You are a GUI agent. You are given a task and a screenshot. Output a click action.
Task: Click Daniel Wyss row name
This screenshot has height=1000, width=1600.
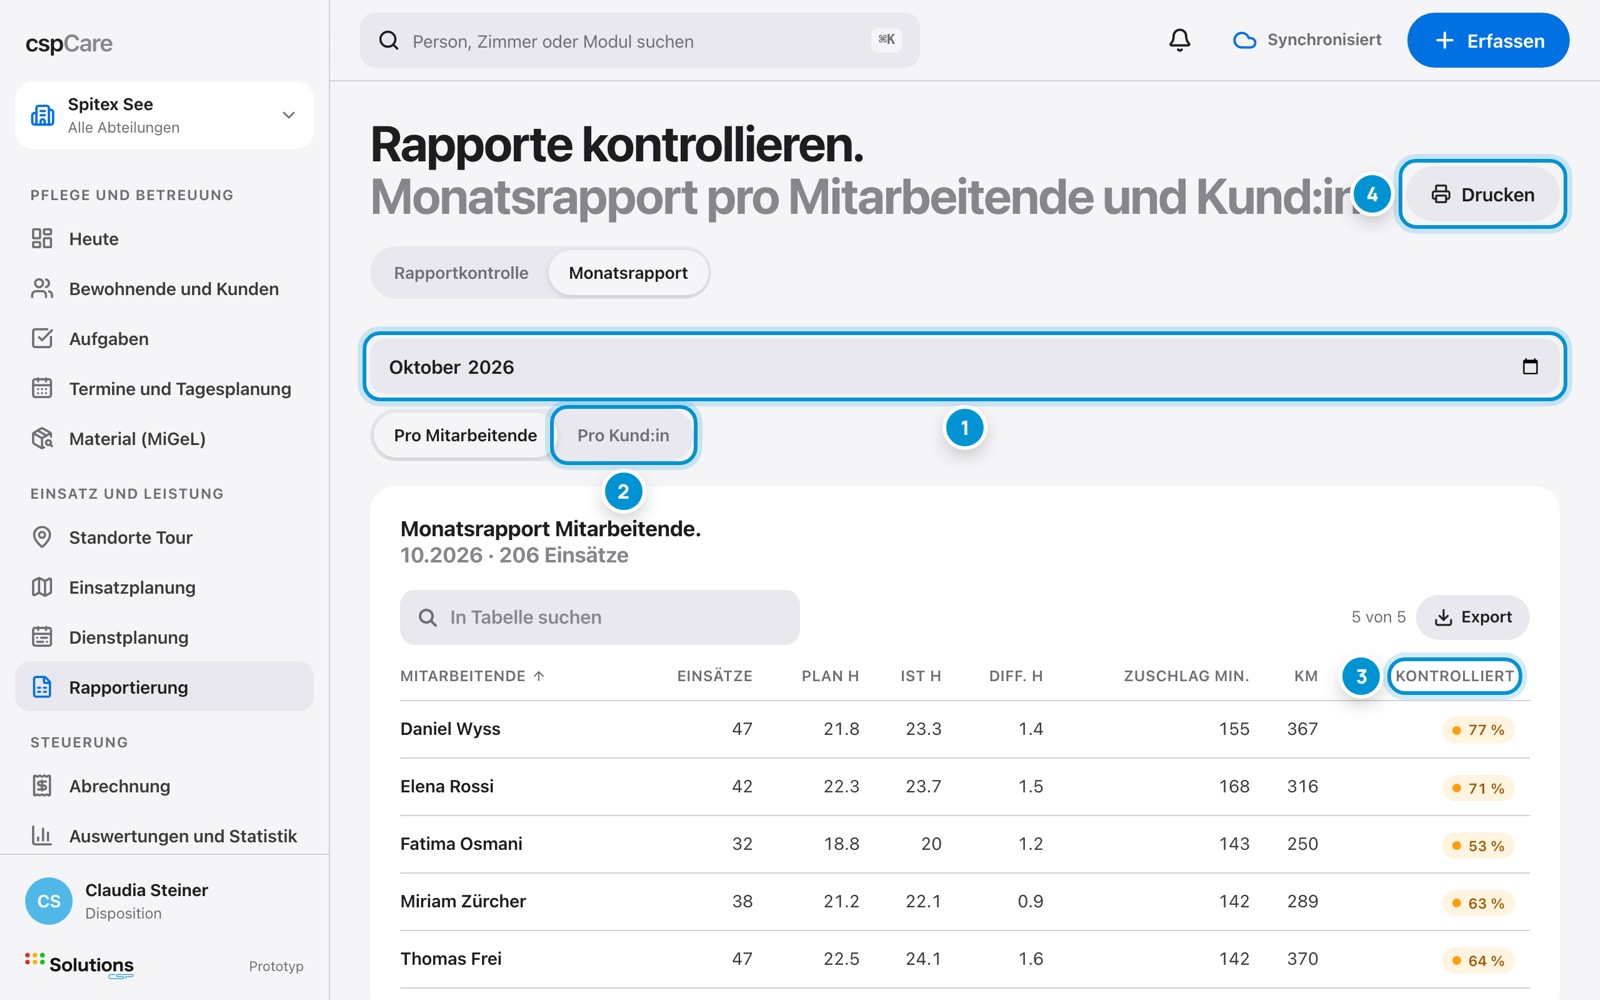(x=450, y=729)
